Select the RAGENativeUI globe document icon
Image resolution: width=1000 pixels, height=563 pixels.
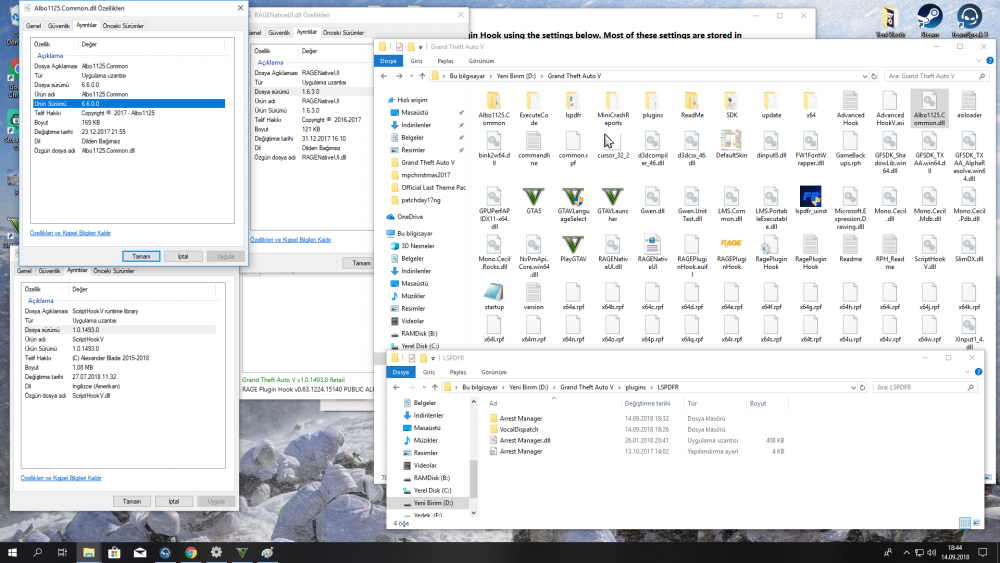[652, 252]
